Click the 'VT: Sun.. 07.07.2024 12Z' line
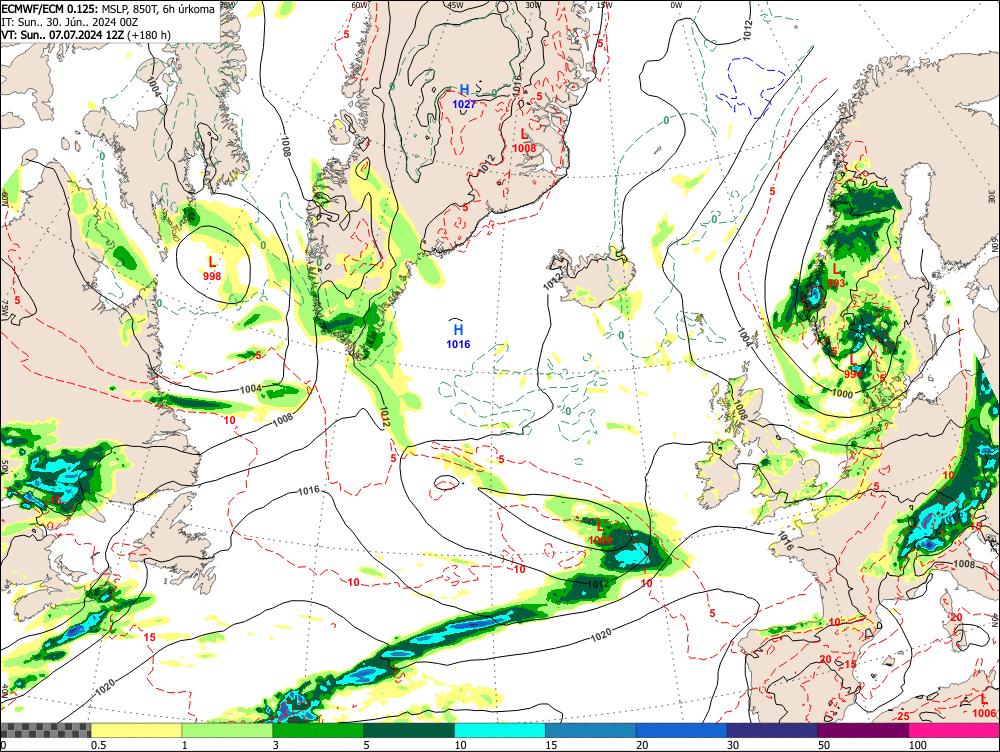 point(86,34)
